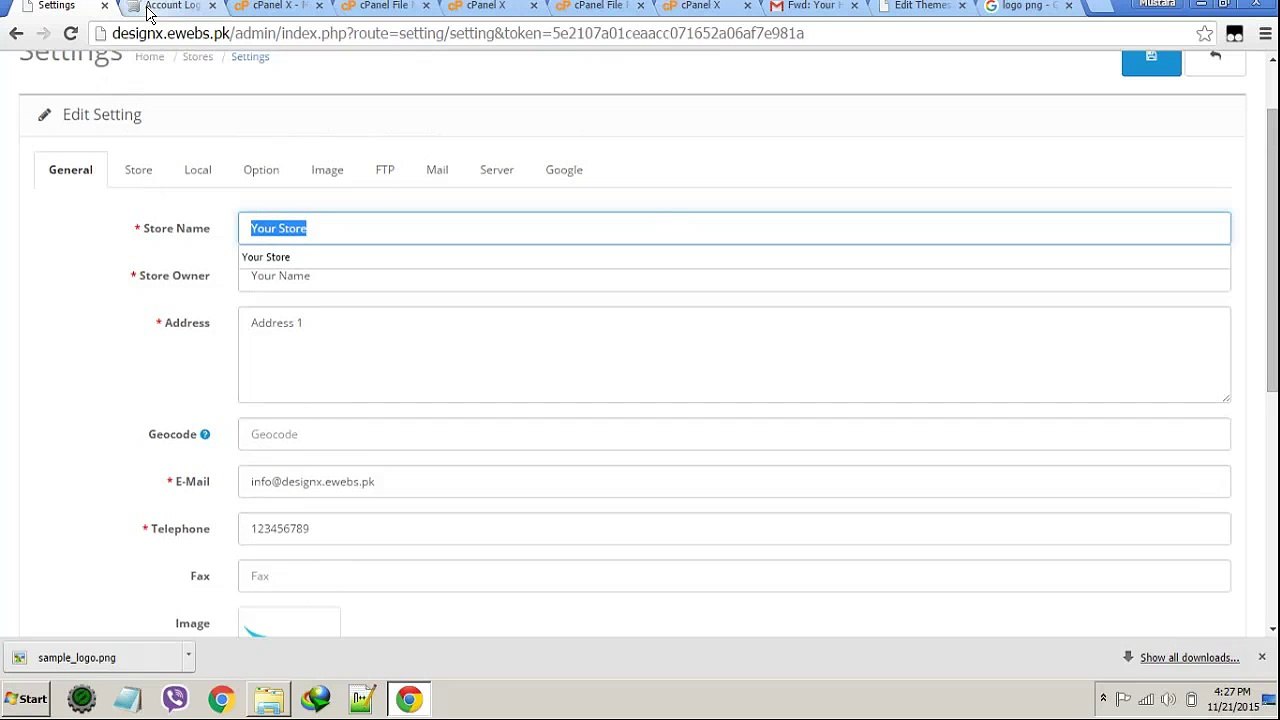This screenshot has height=720, width=1280.
Task: Click the battery tray icon
Action: [1191, 699]
